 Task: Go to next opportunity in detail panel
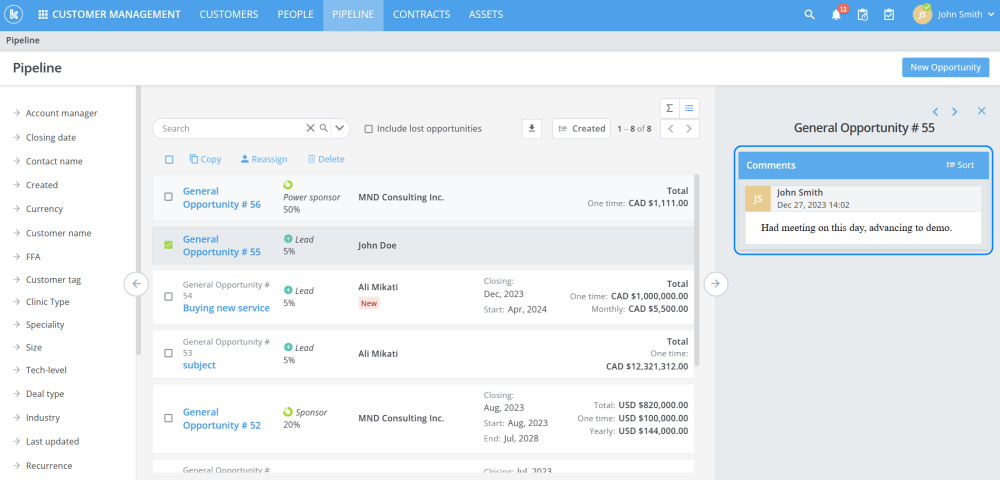click(x=955, y=112)
